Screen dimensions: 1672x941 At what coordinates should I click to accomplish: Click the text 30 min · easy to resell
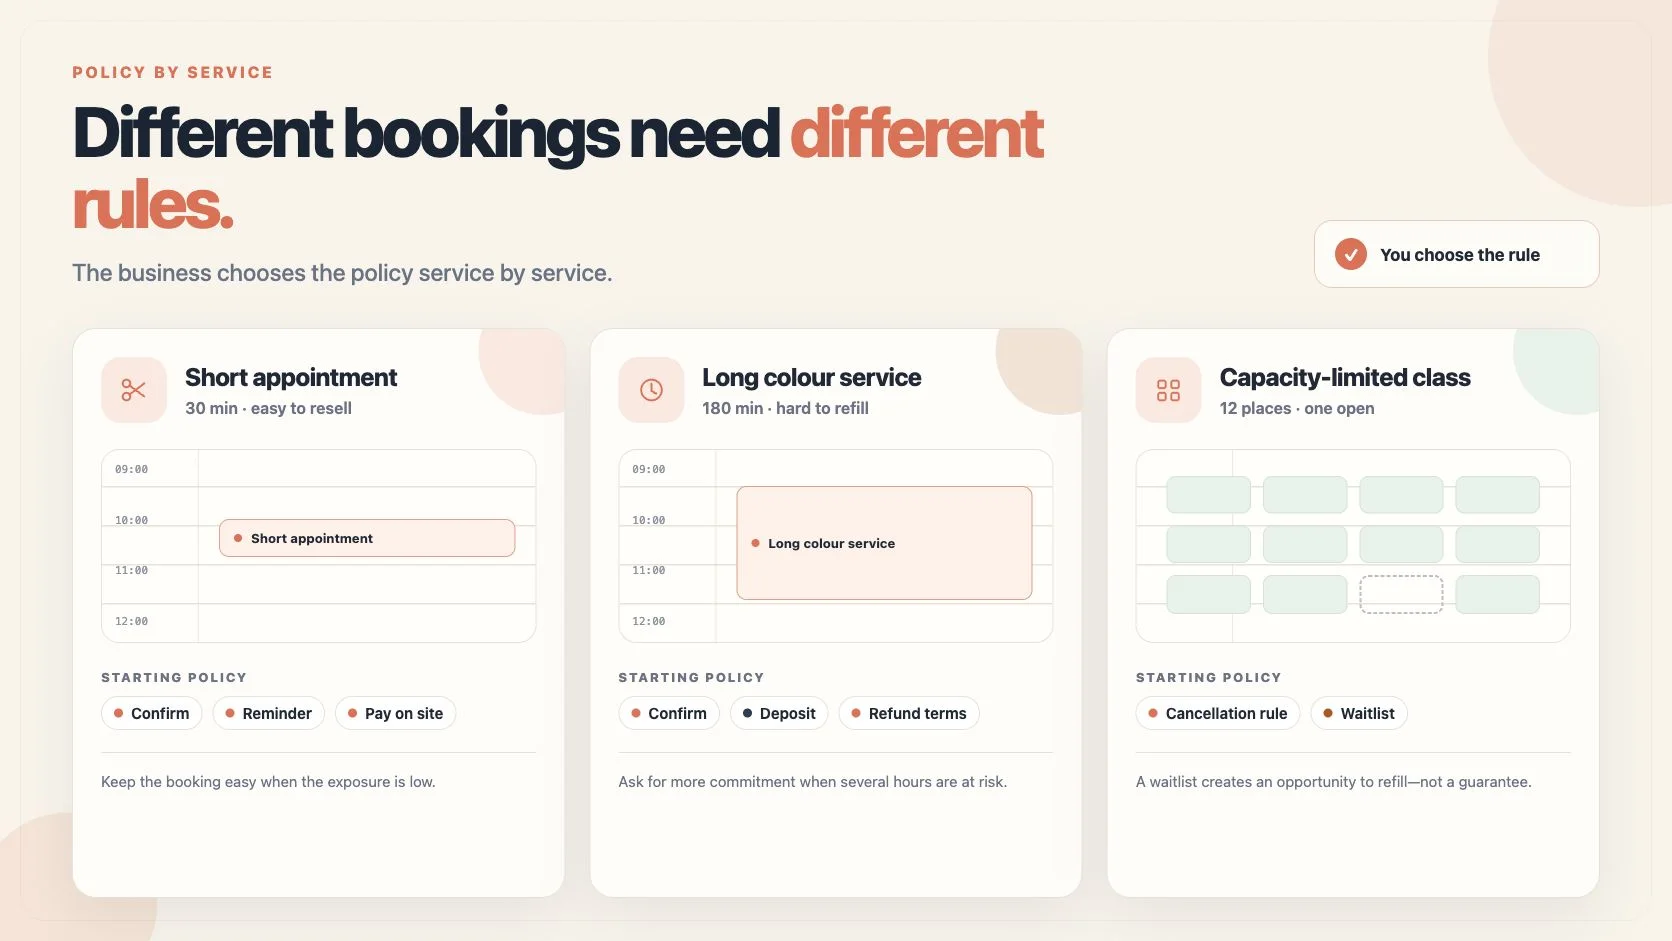click(268, 408)
